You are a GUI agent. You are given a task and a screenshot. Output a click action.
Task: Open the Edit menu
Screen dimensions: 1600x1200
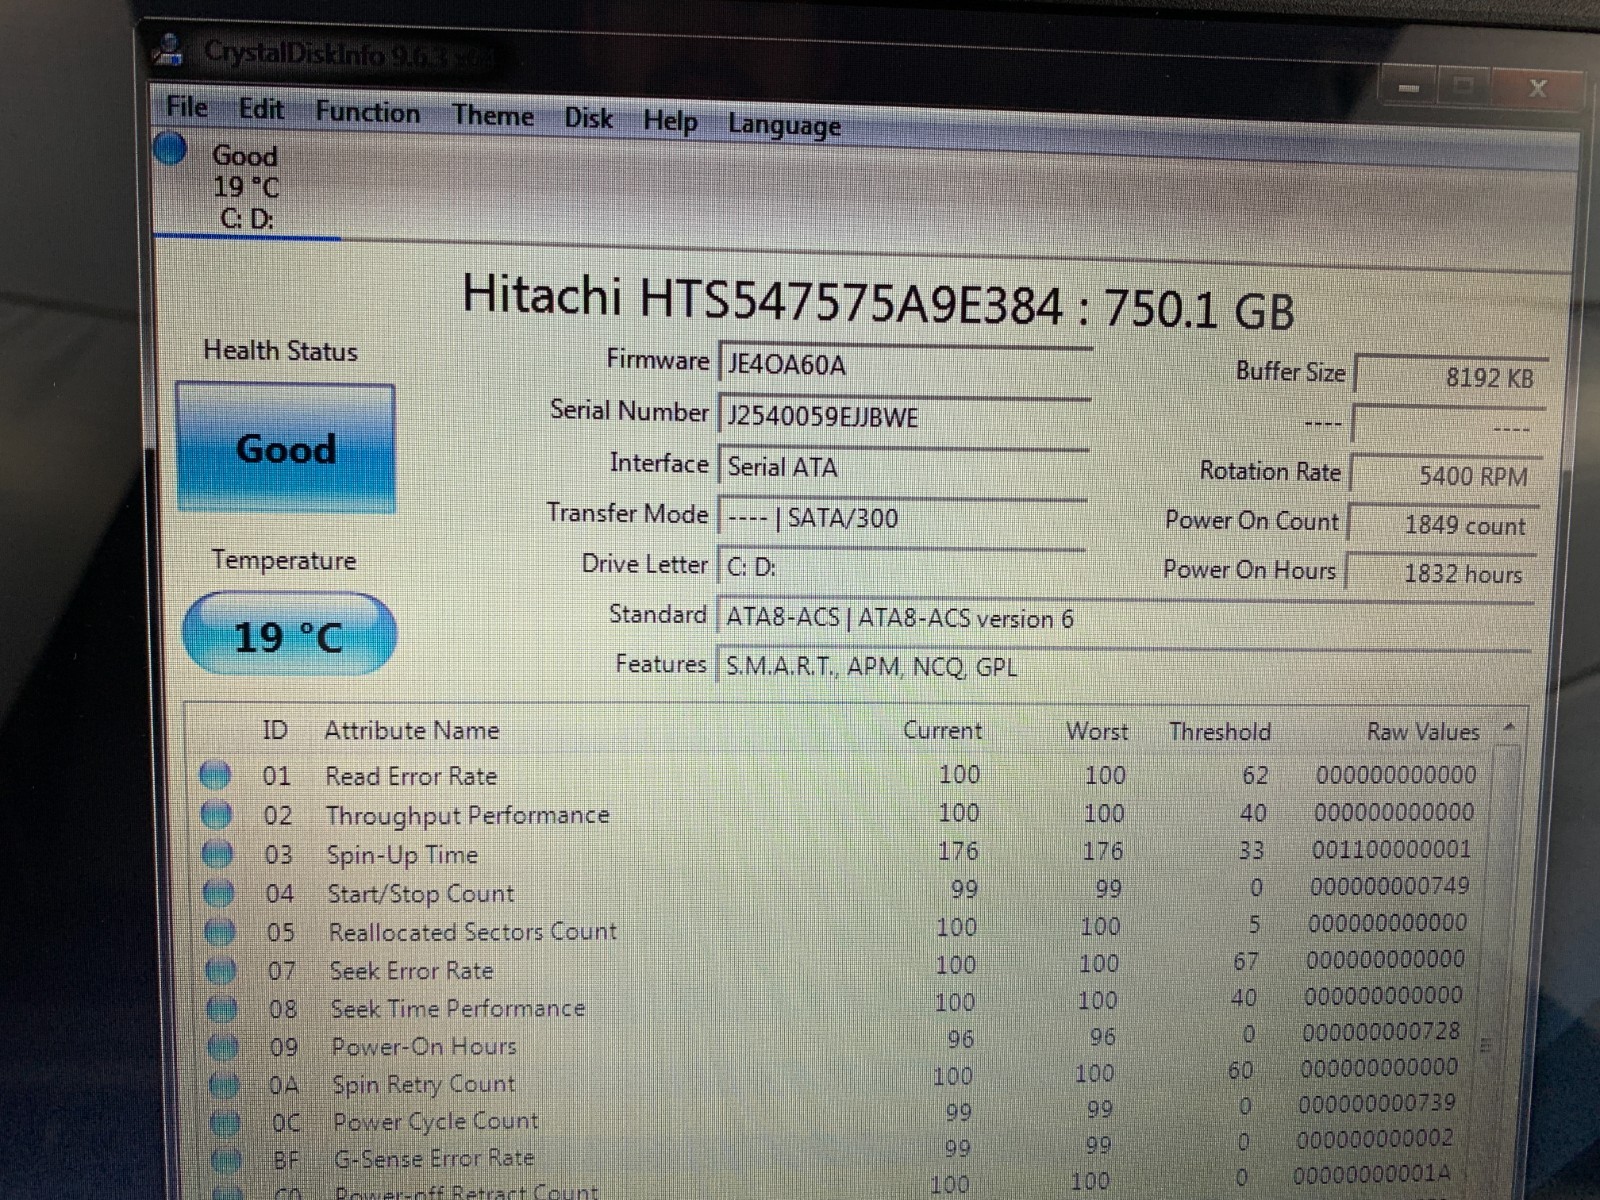click(261, 108)
